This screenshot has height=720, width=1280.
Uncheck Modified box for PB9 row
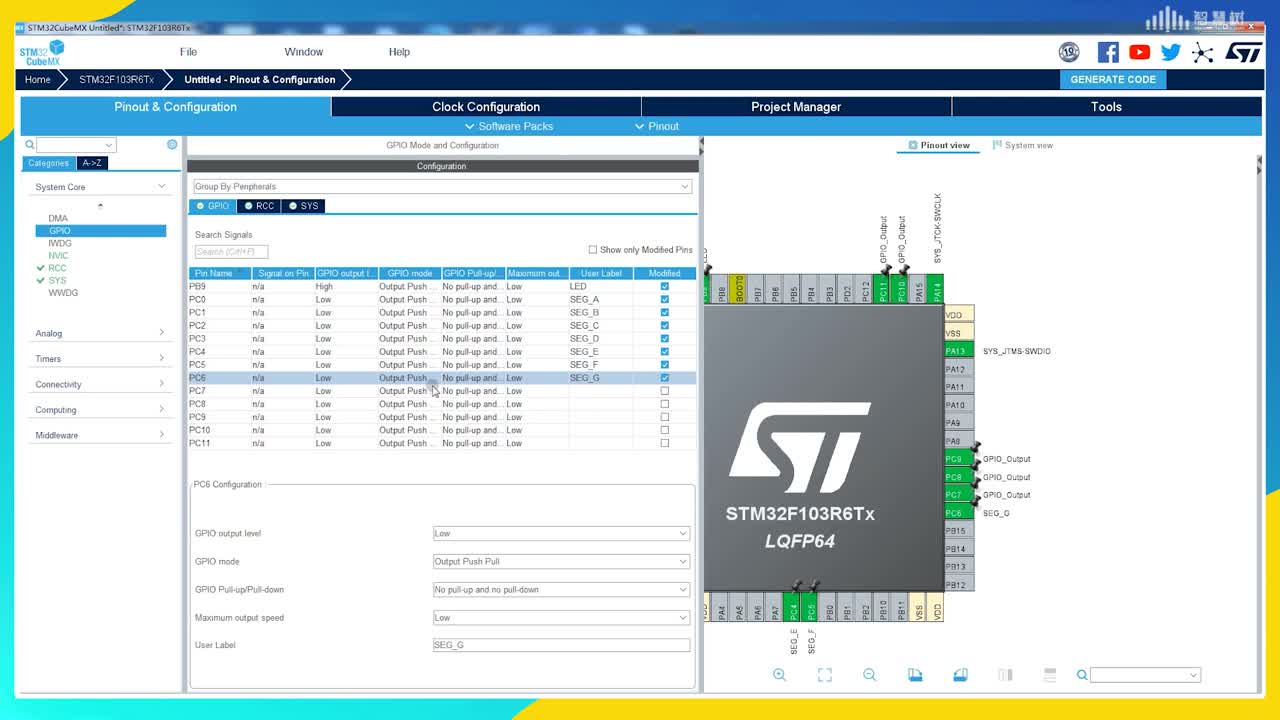coord(665,287)
